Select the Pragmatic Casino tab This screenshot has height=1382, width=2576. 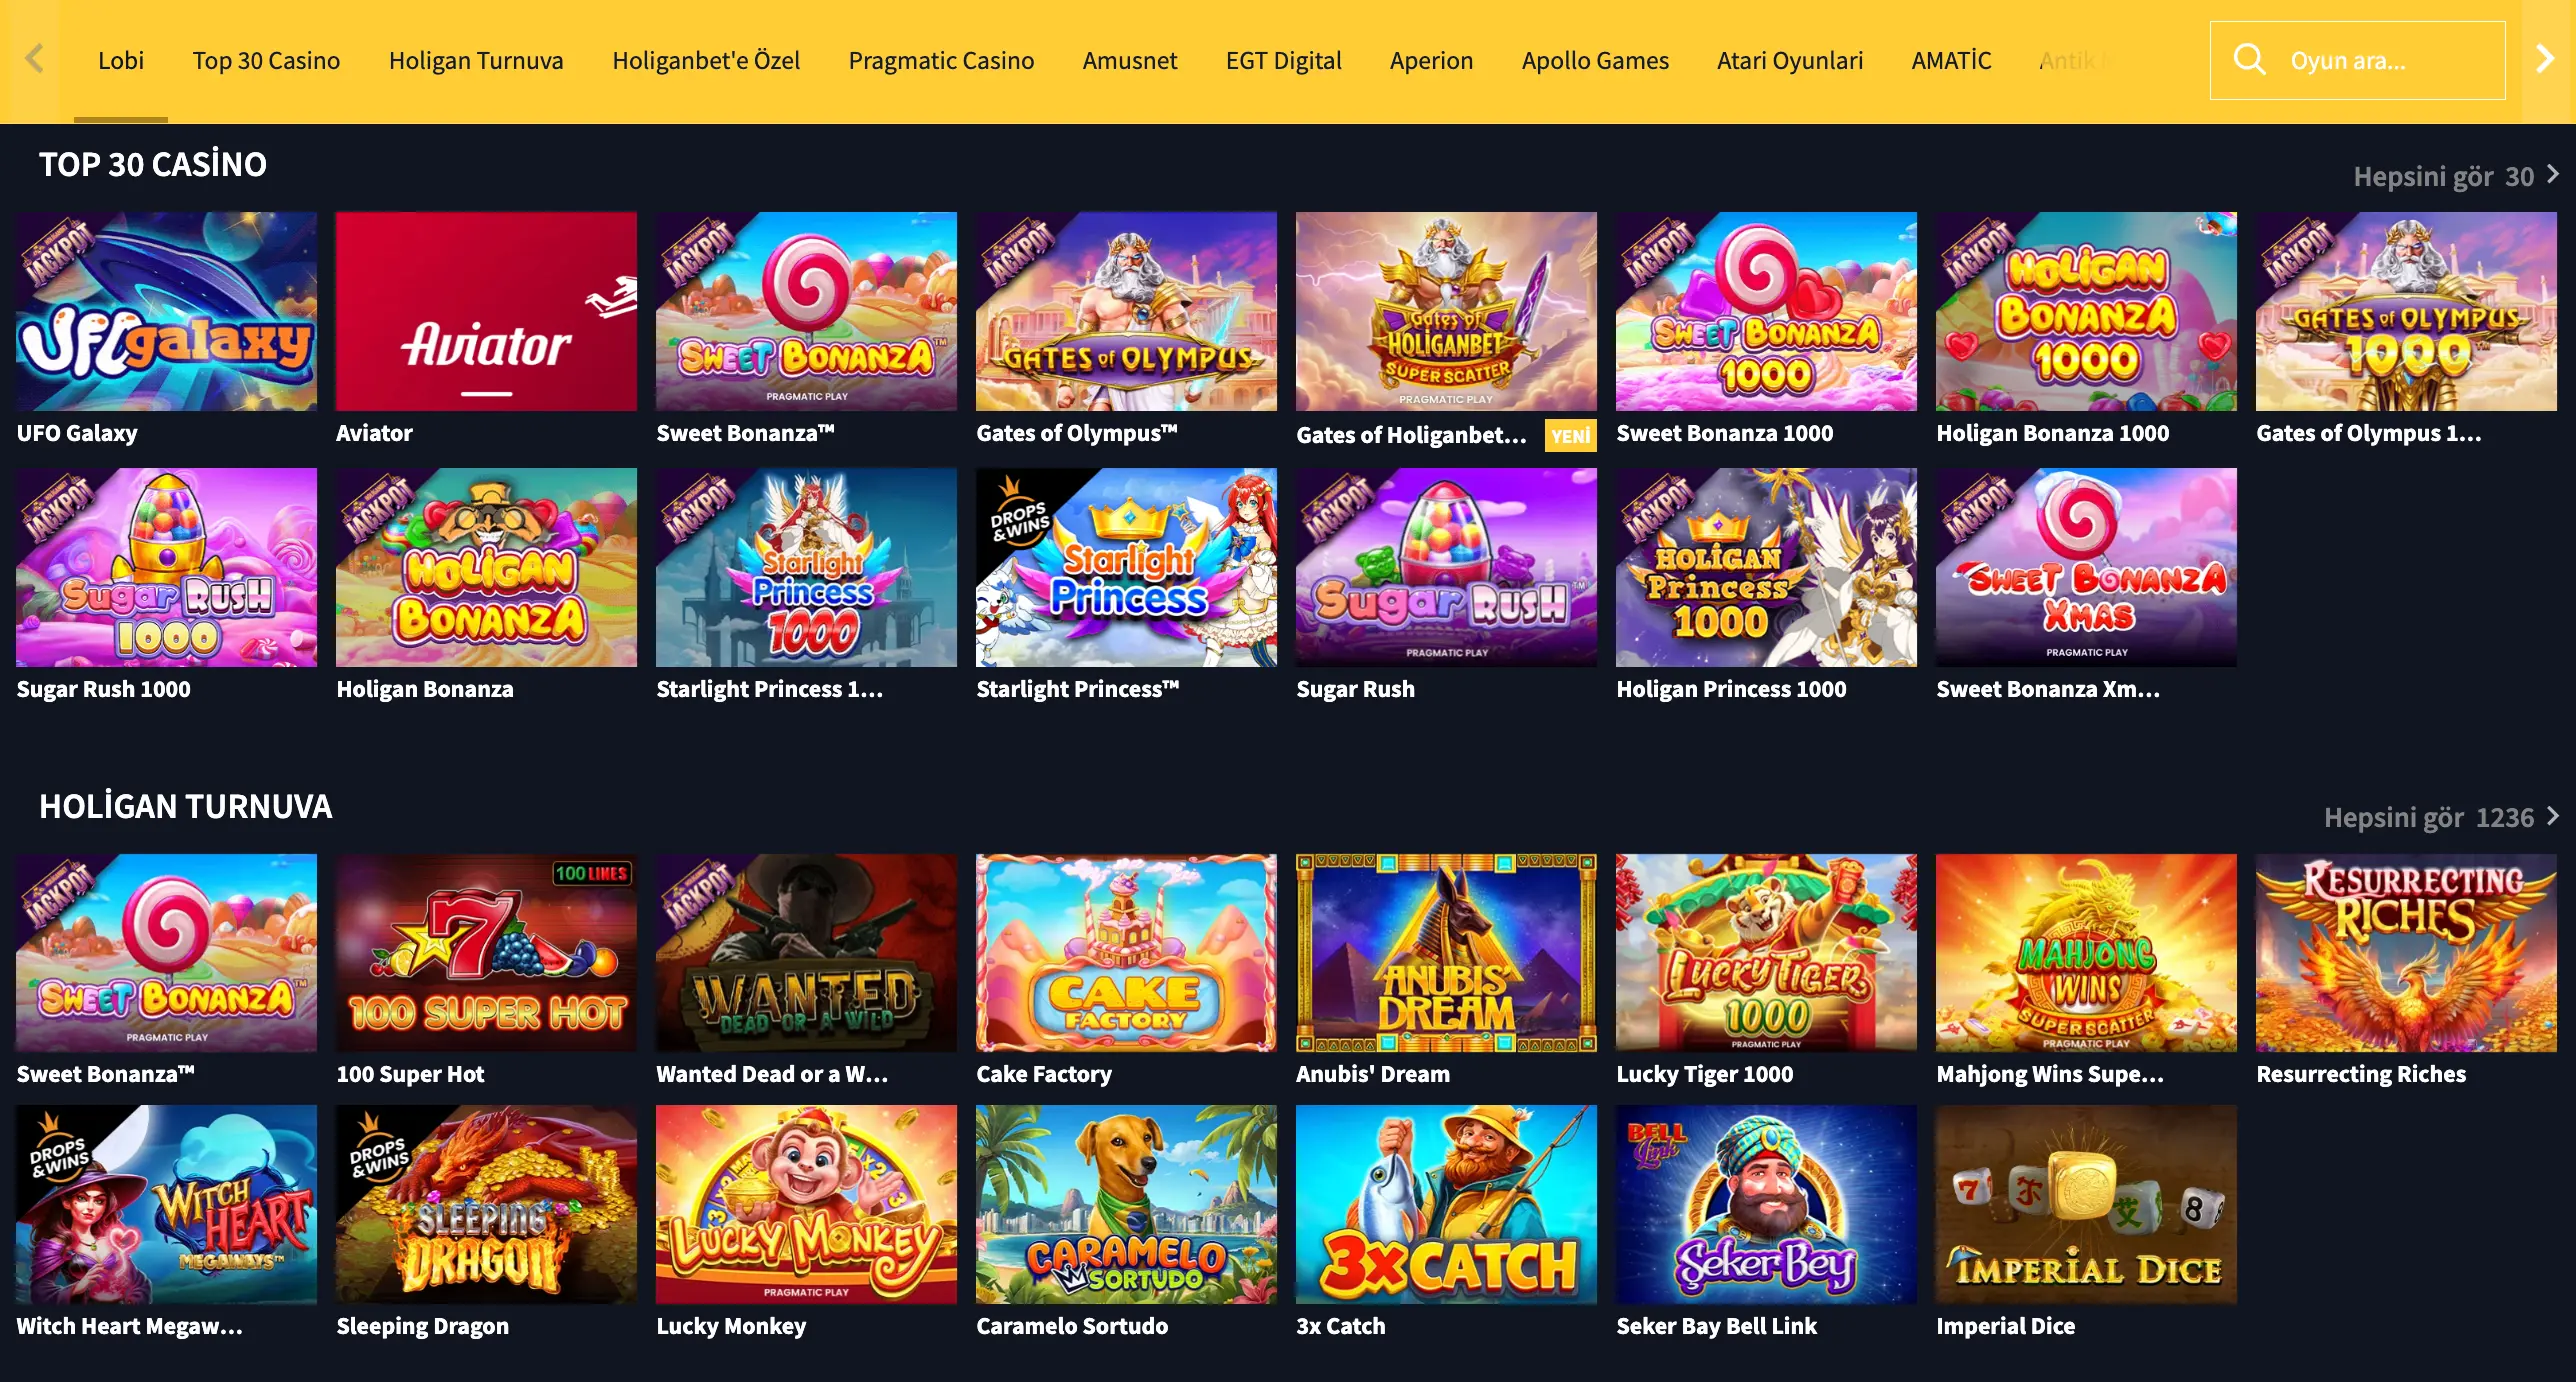point(941,60)
